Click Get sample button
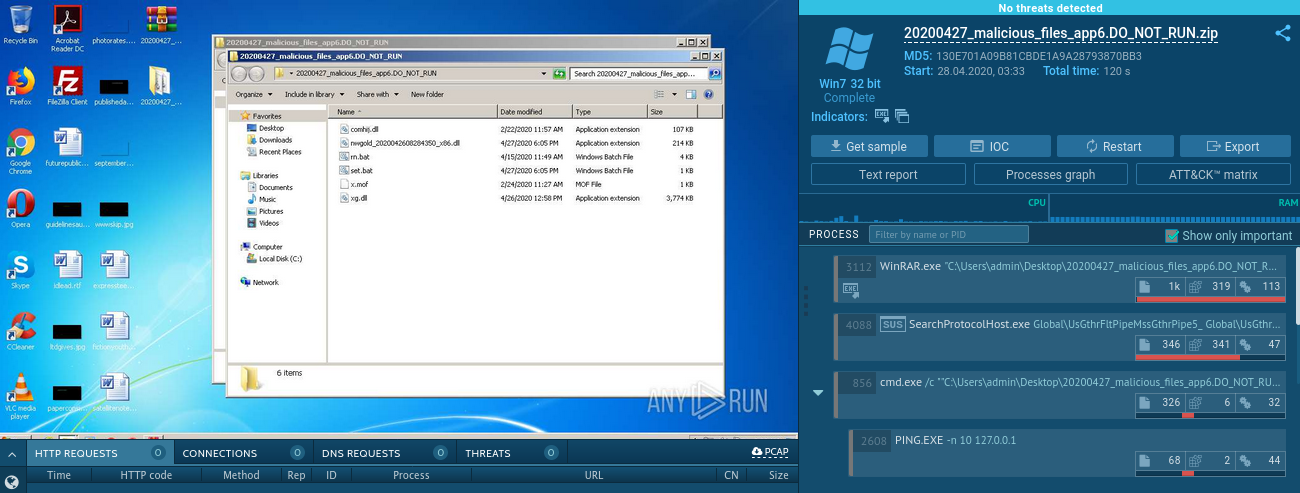The height and width of the screenshot is (493, 1300). click(869, 146)
